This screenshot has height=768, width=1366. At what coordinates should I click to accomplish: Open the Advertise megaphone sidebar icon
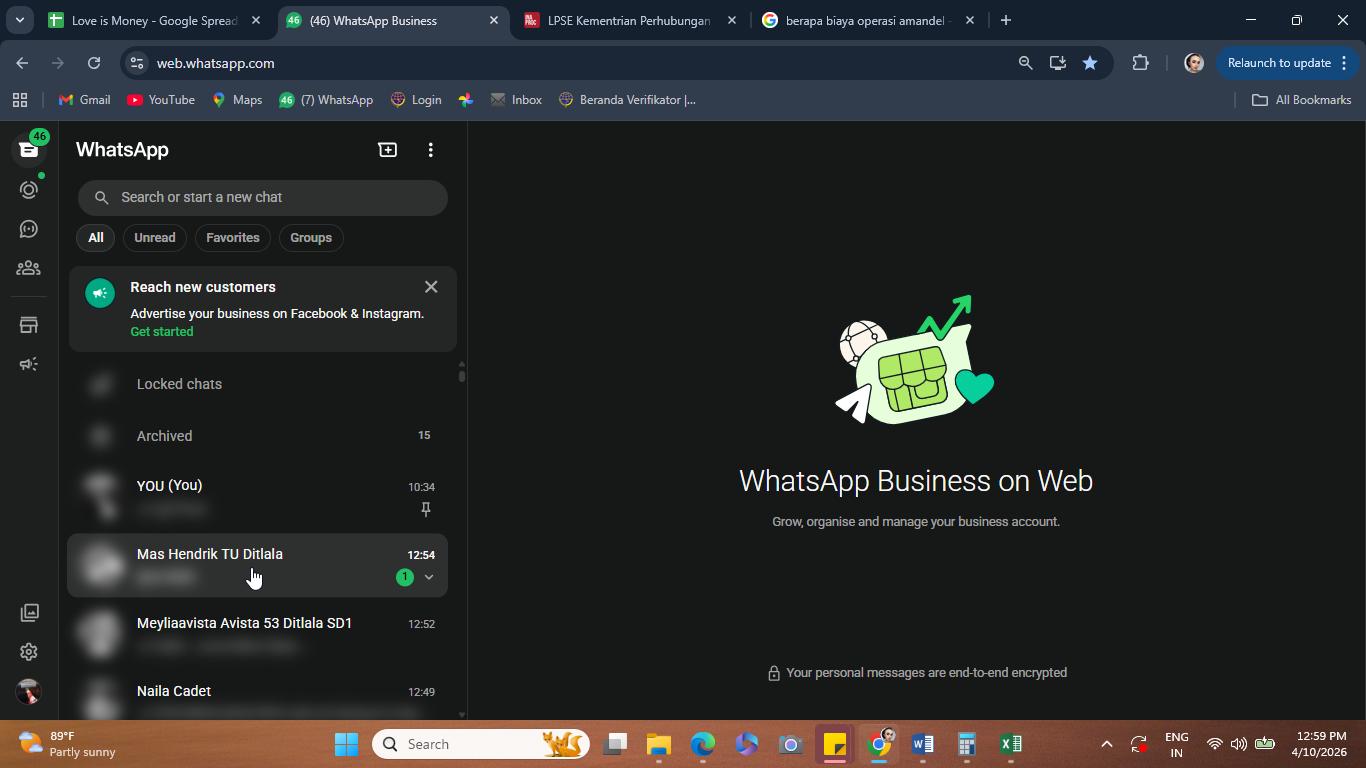tap(28, 364)
